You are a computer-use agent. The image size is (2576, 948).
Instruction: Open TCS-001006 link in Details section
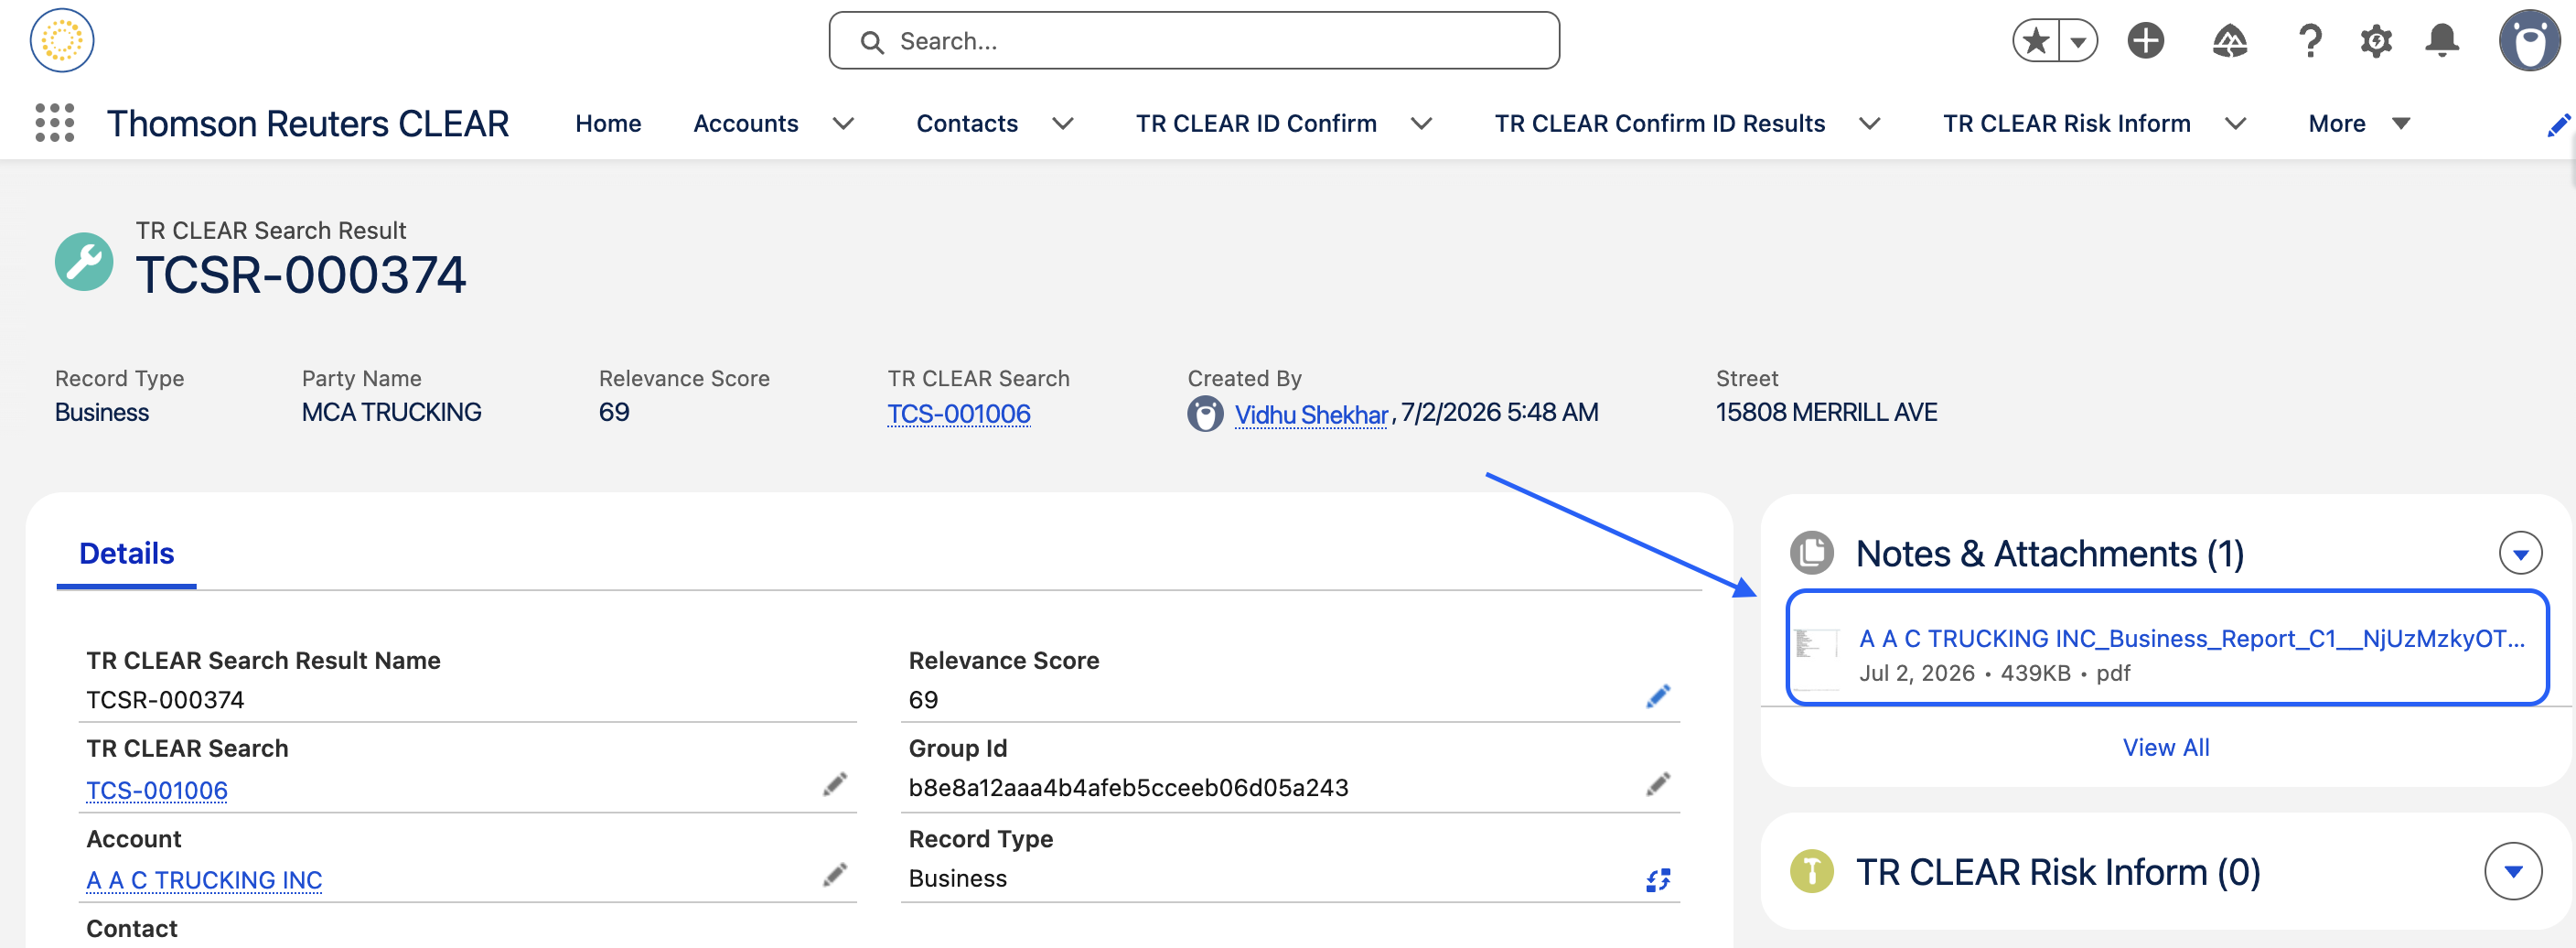click(157, 790)
